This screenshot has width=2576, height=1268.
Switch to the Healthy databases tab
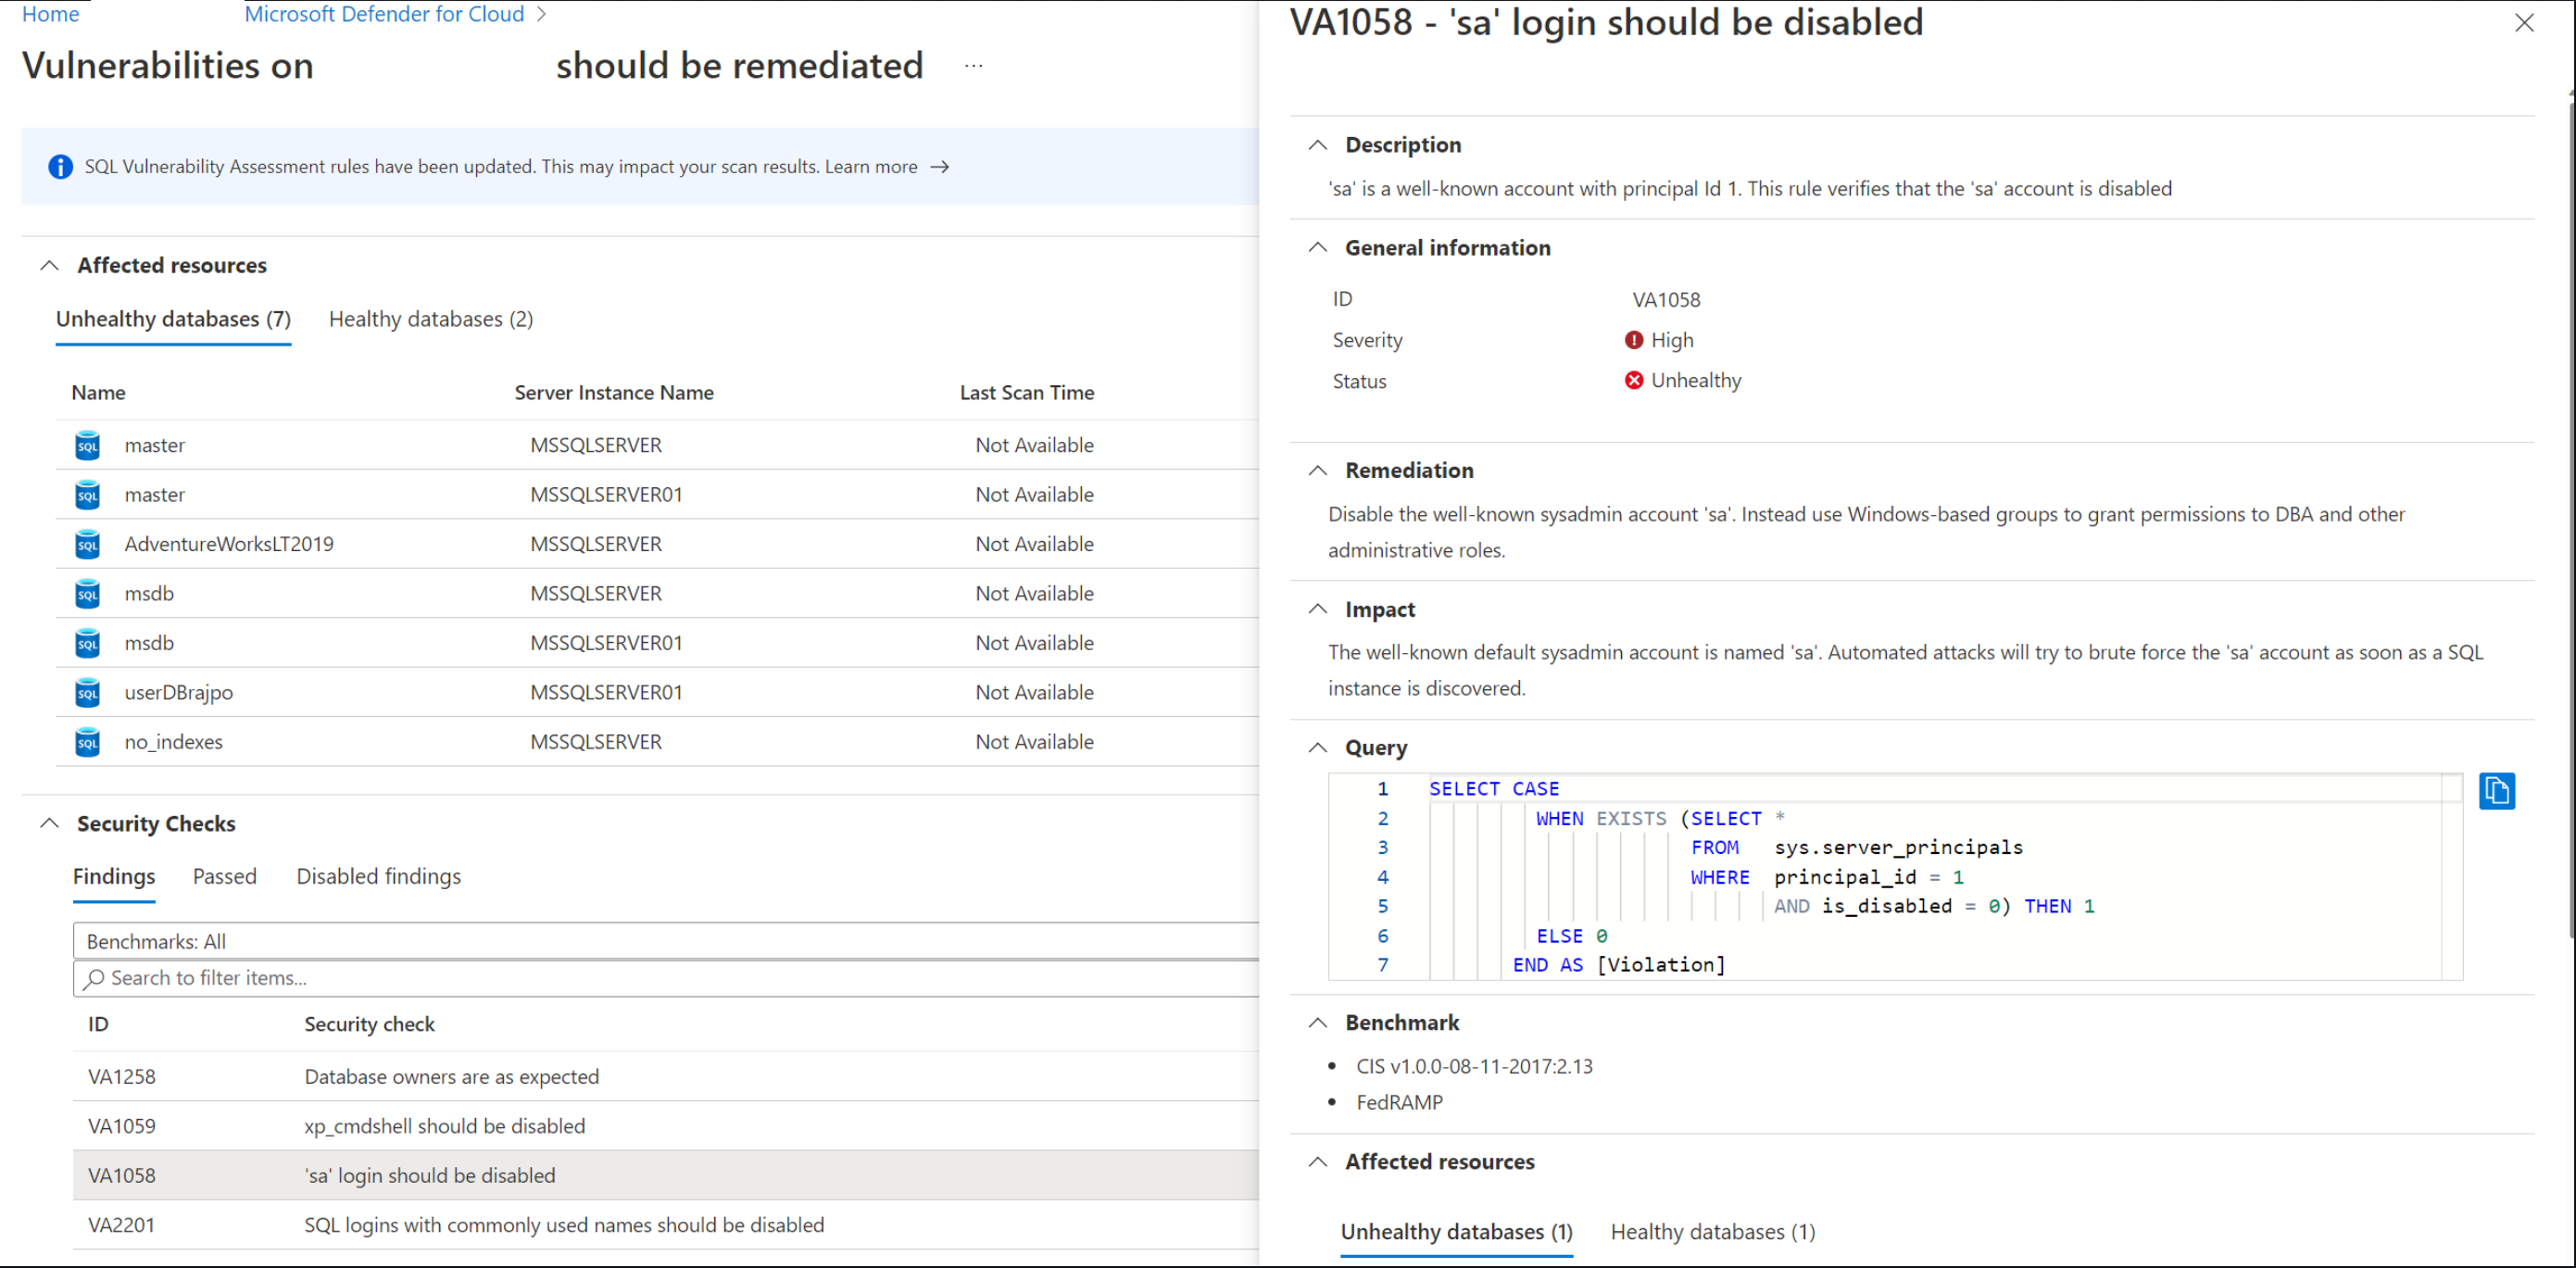431,317
